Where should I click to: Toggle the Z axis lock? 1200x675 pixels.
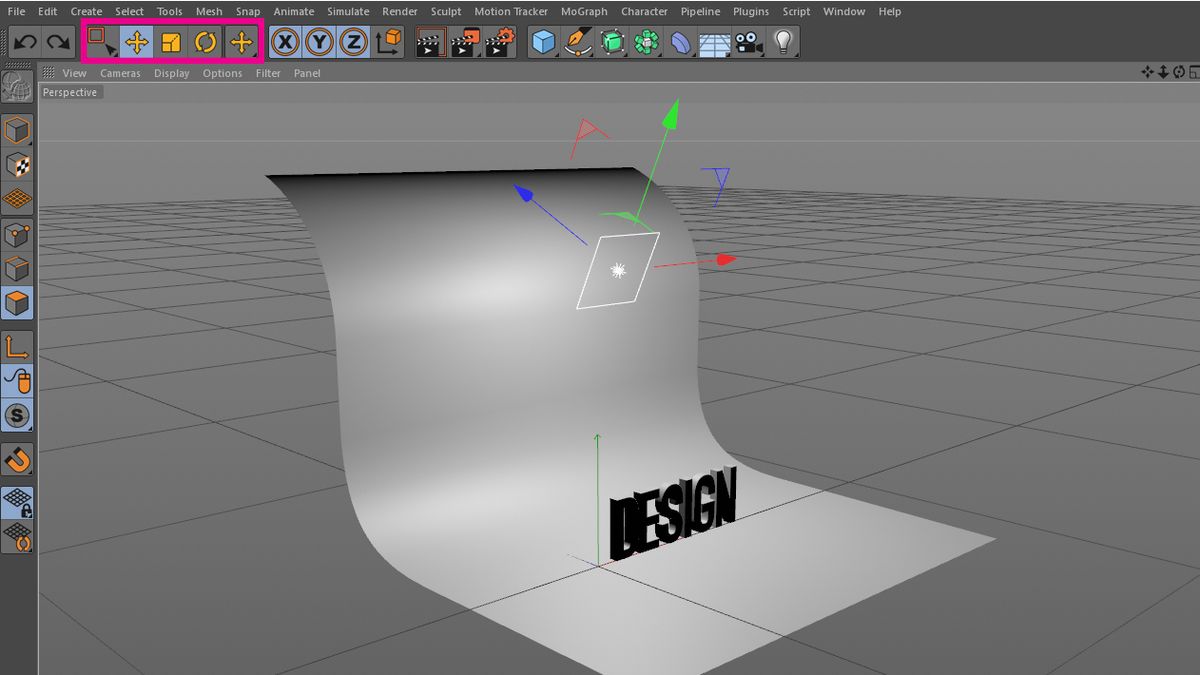352,40
